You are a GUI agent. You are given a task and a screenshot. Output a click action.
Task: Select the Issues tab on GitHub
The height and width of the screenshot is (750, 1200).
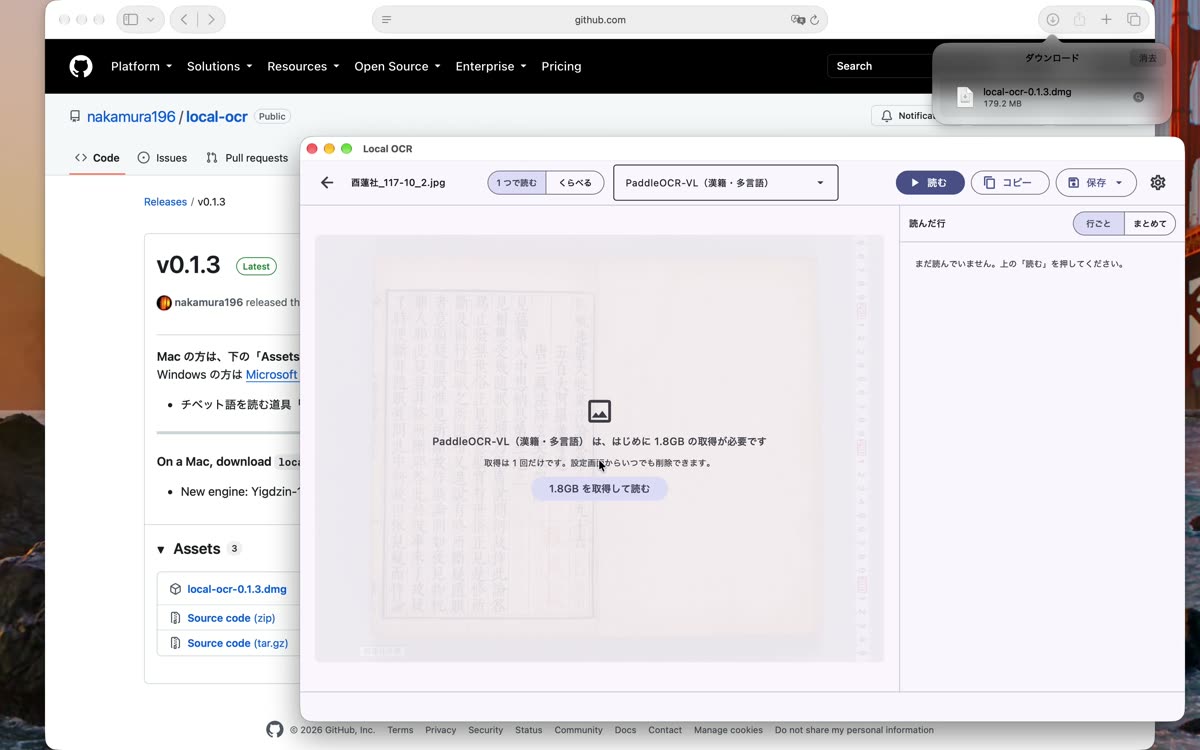click(x=162, y=158)
